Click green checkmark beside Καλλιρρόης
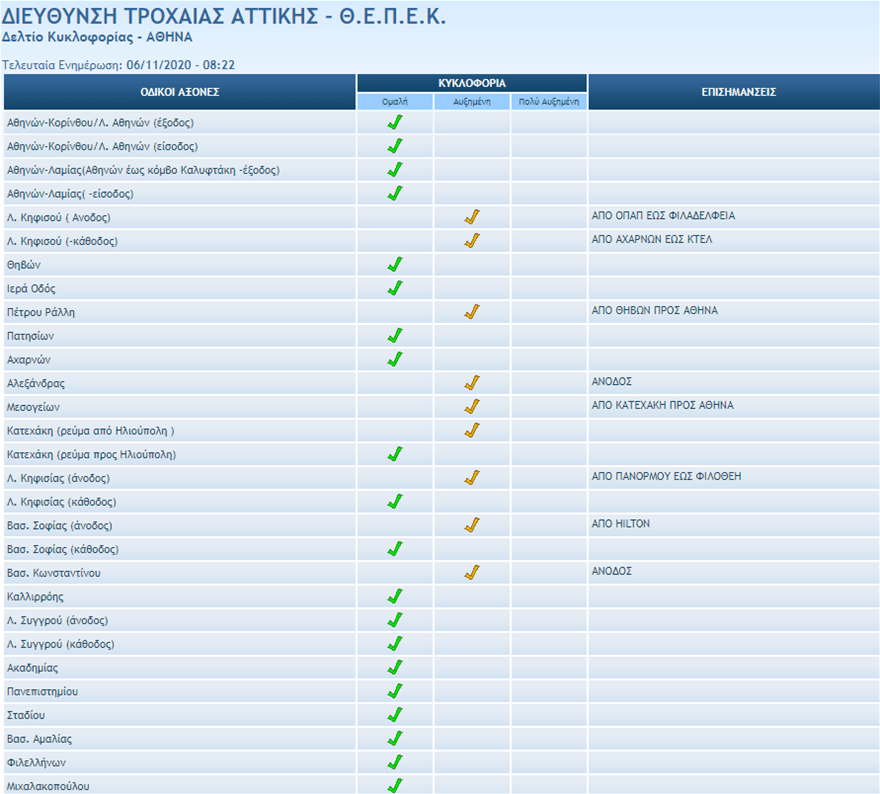Viewport: 880px width, 794px height. (395, 597)
